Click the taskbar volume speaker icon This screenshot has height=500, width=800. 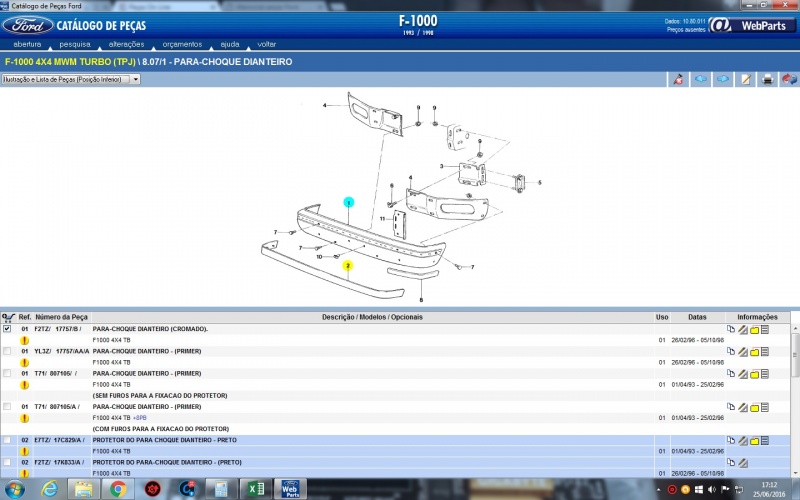(x=712, y=490)
